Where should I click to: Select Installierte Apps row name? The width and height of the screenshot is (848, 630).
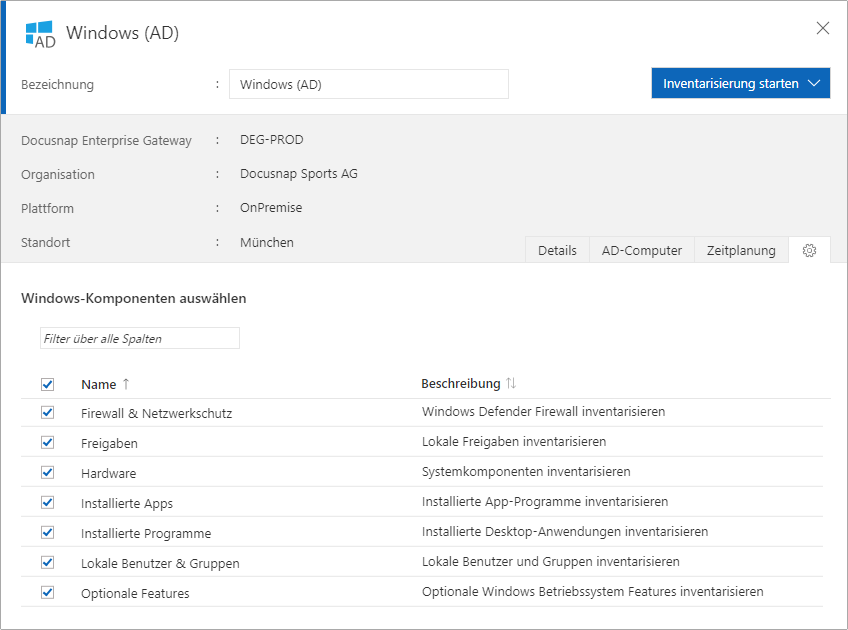click(x=127, y=503)
